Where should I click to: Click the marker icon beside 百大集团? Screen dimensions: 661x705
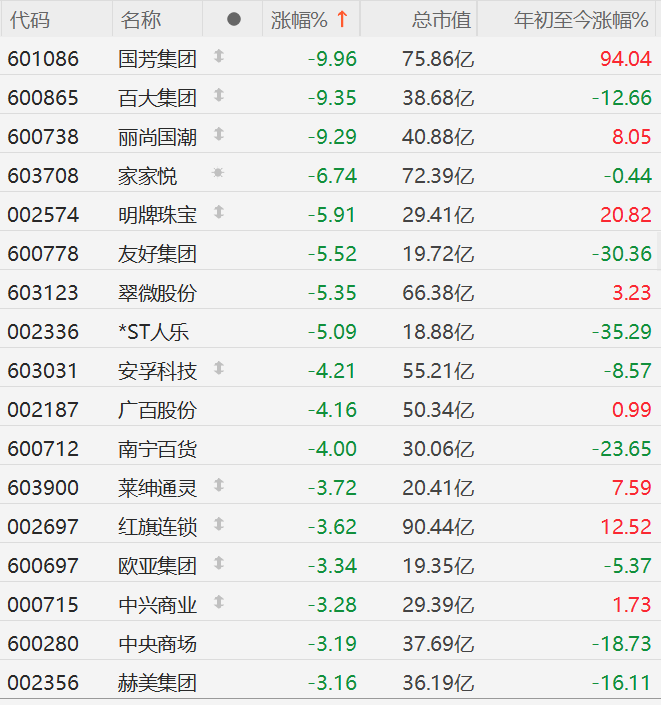219,97
